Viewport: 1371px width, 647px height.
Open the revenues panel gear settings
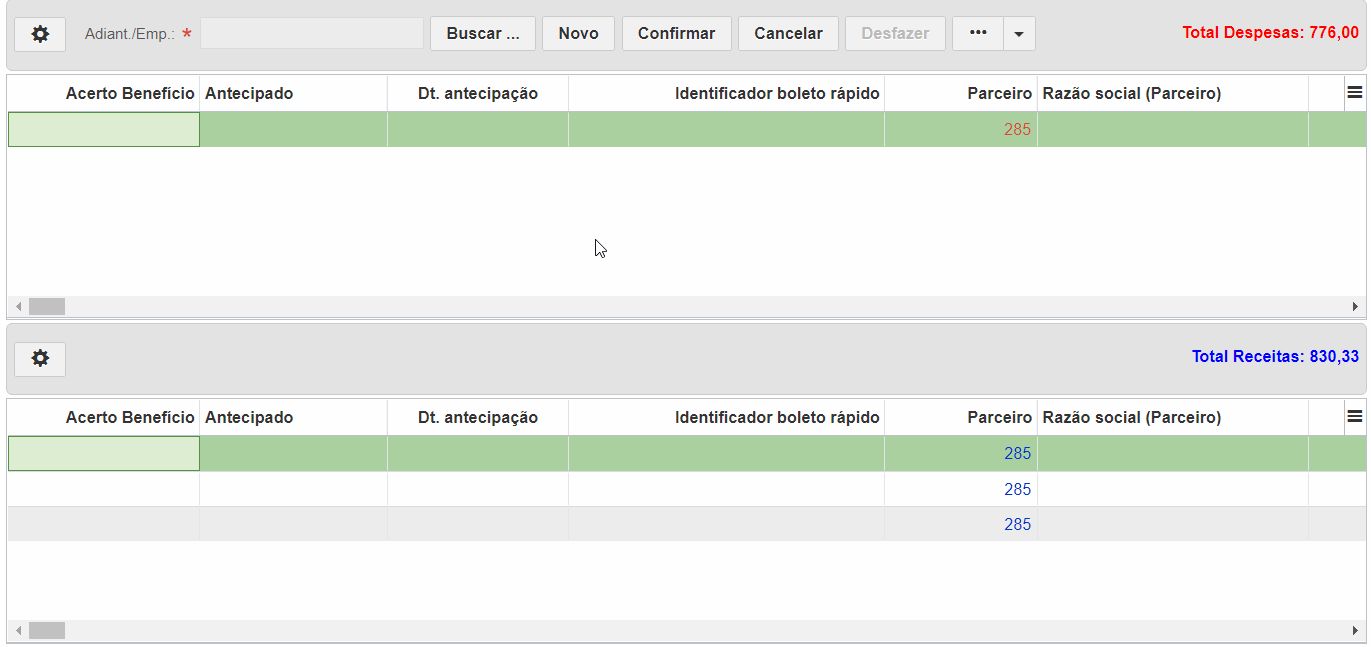point(40,358)
